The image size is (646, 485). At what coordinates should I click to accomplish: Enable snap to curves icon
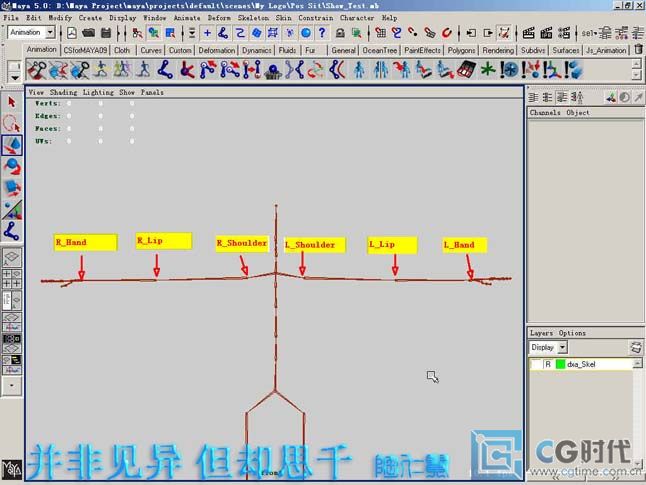(x=397, y=33)
